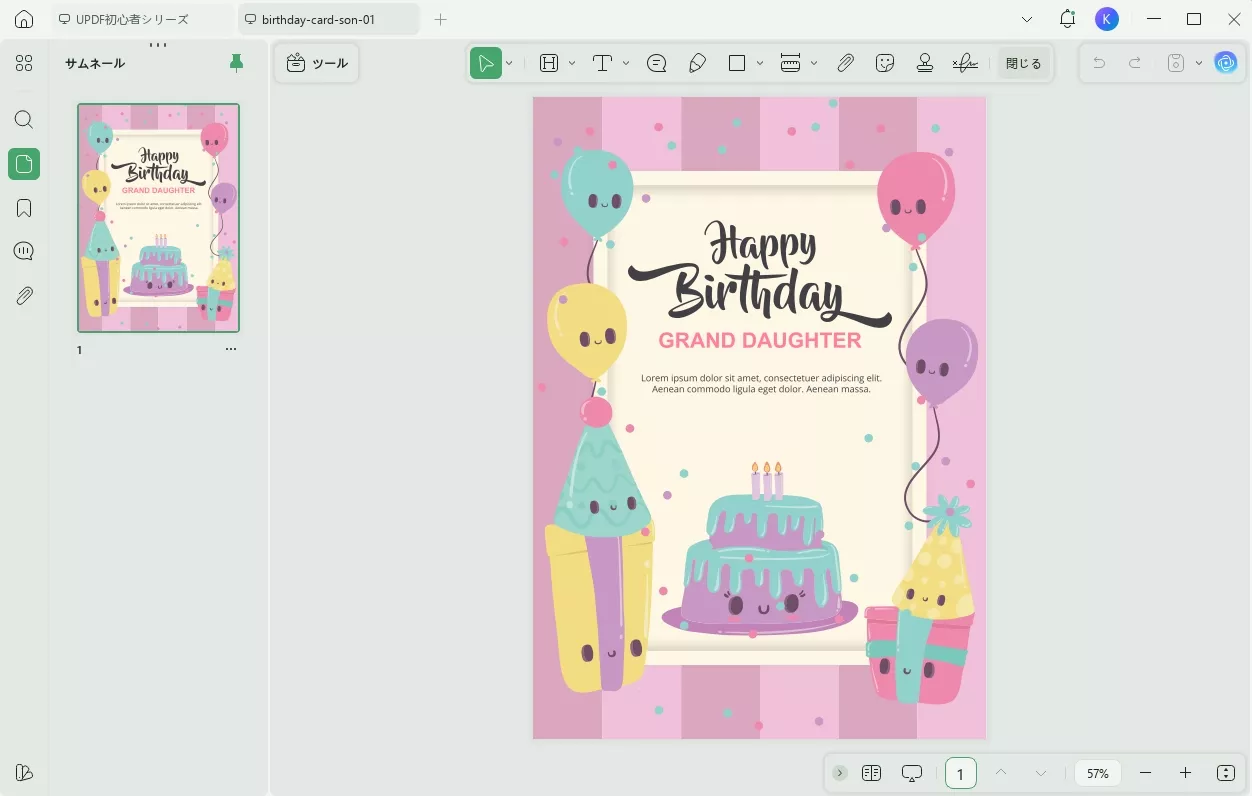Select the cursor selection tool

486,63
